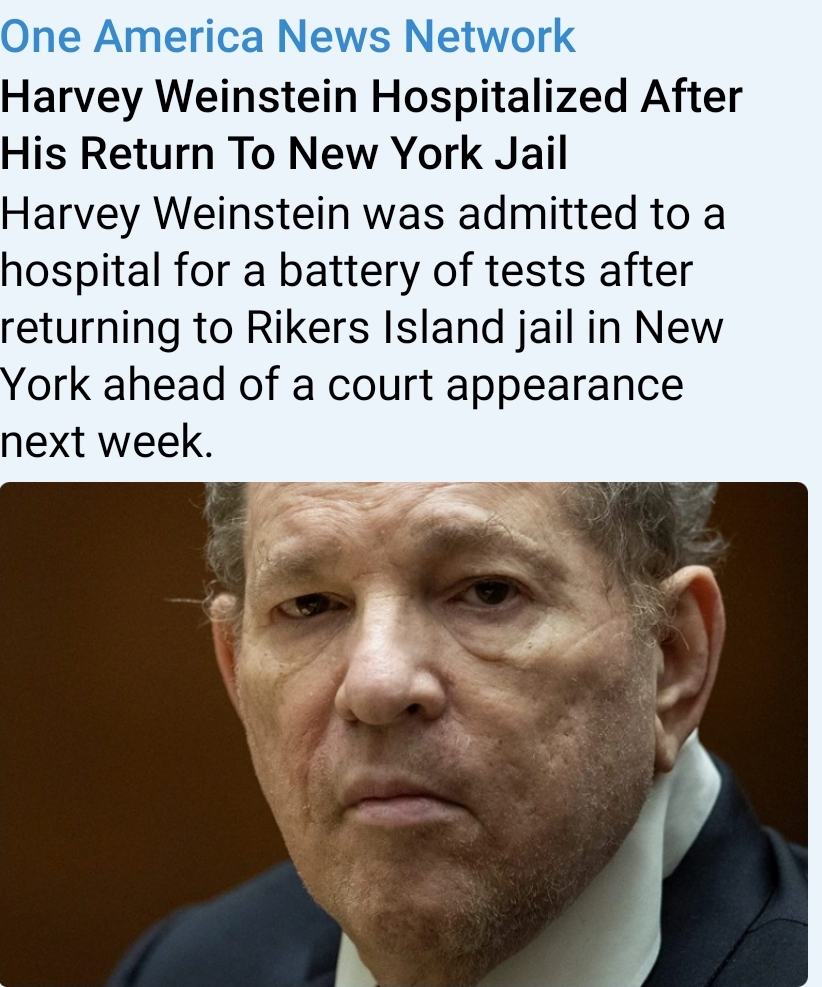The width and height of the screenshot is (822, 987).
Task: Open the One America News Network source link
Action: 288,36
